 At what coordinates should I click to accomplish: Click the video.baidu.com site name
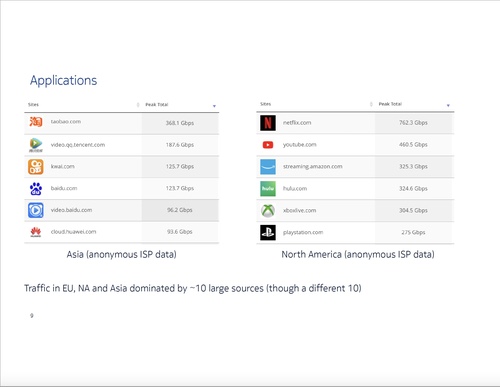coord(71,210)
